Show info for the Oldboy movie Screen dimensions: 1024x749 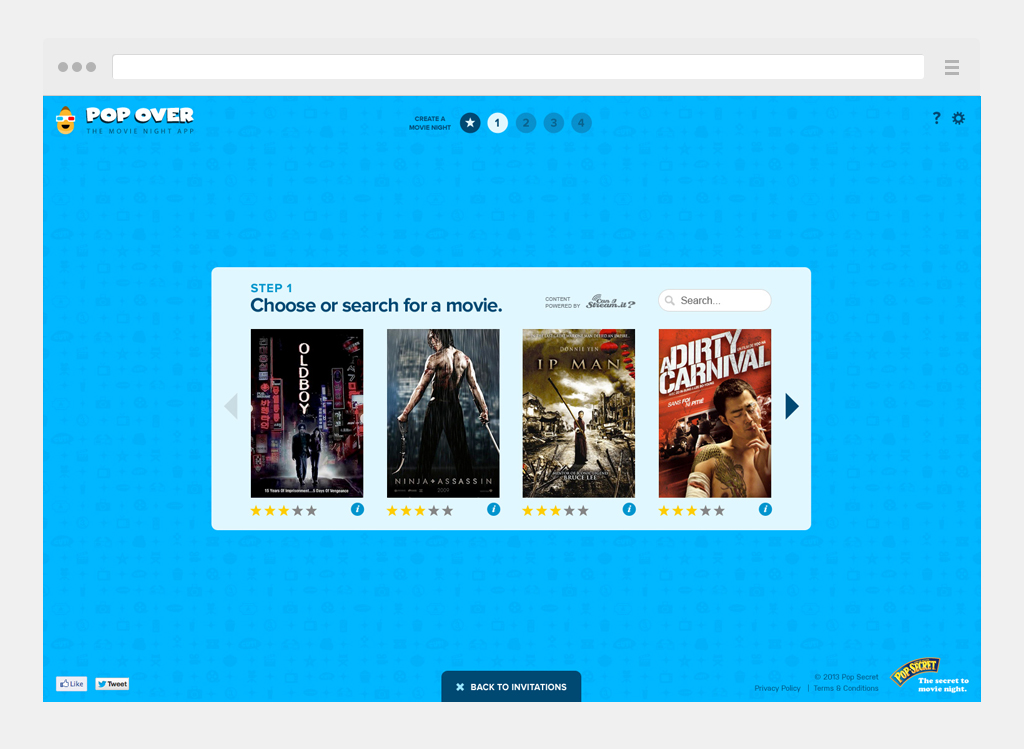357,509
